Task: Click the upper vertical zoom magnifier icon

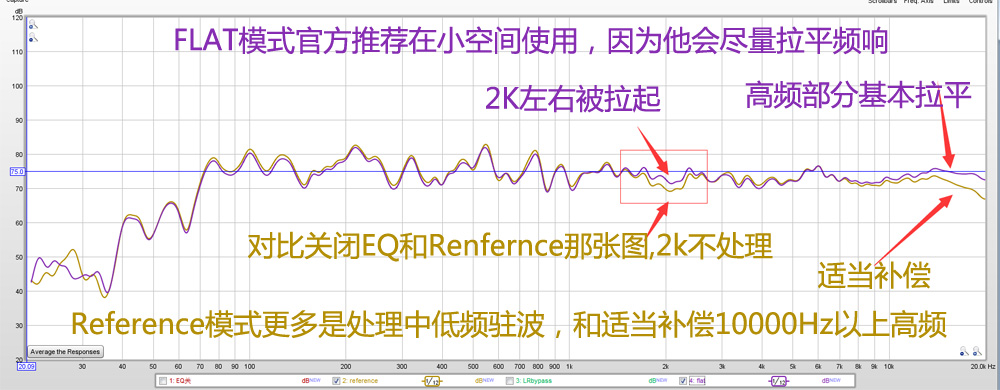Action: pos(33,25)
